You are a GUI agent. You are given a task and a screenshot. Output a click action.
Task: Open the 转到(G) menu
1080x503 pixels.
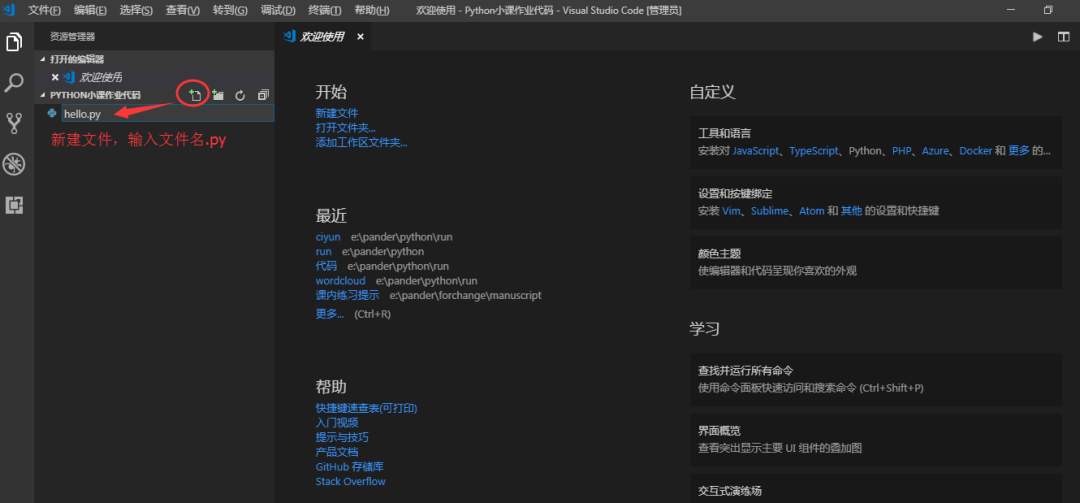(230, 10)
